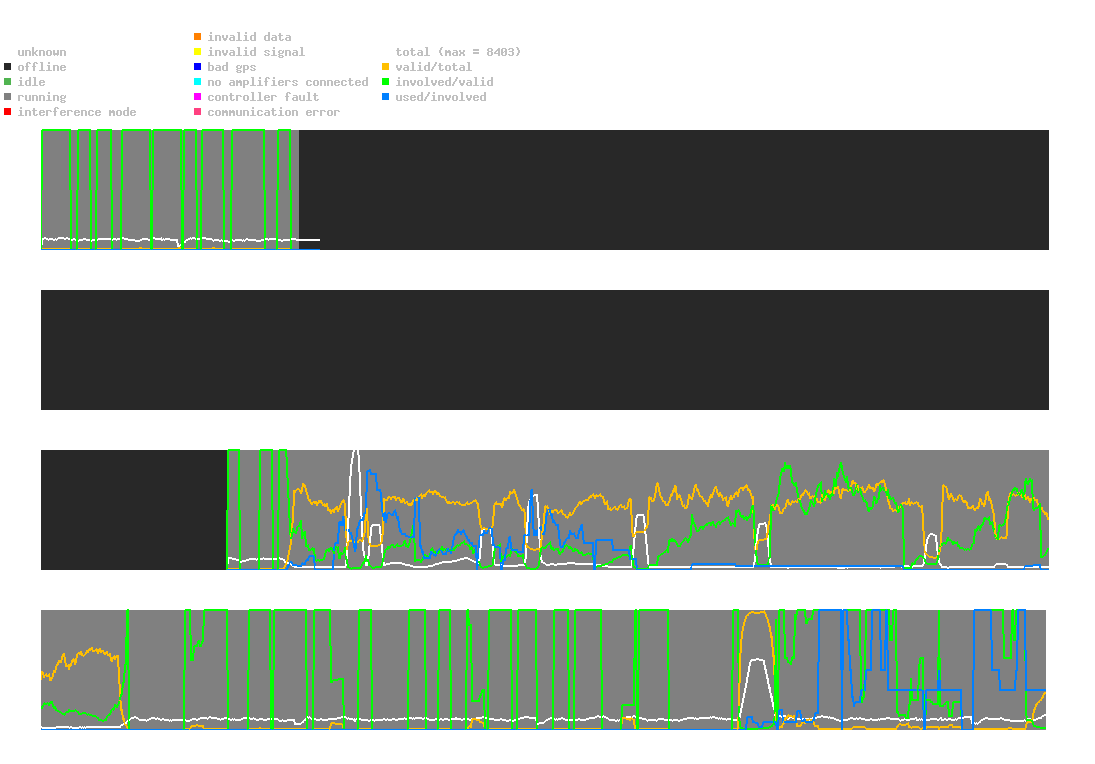The image size is (1095, 764).
Task: Click the 'running' legend label
Action: coord(42,97)
